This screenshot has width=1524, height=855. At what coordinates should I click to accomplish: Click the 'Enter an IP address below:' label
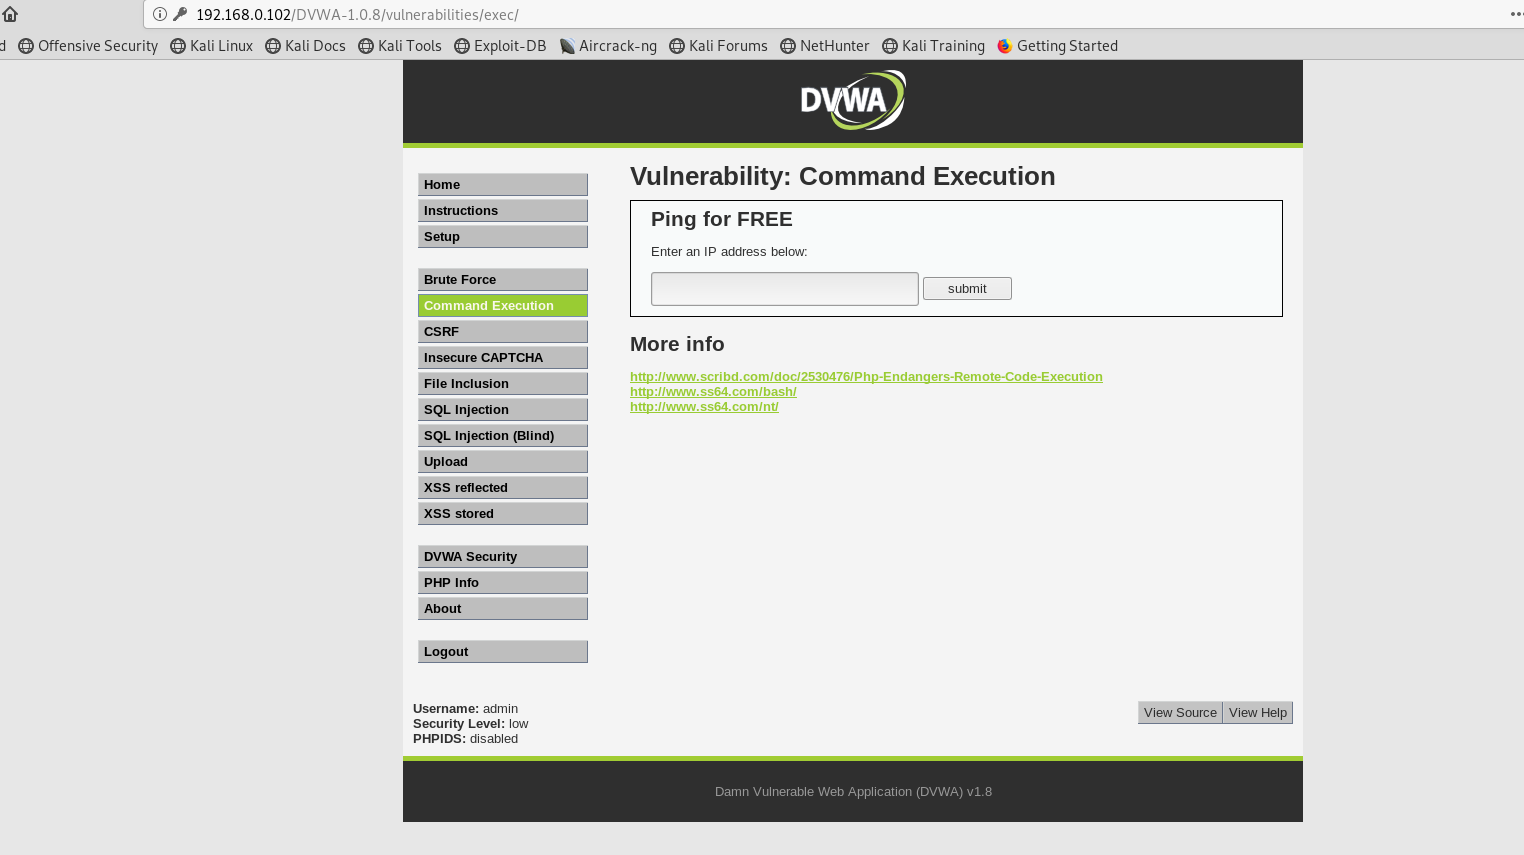tap(729, 252)
